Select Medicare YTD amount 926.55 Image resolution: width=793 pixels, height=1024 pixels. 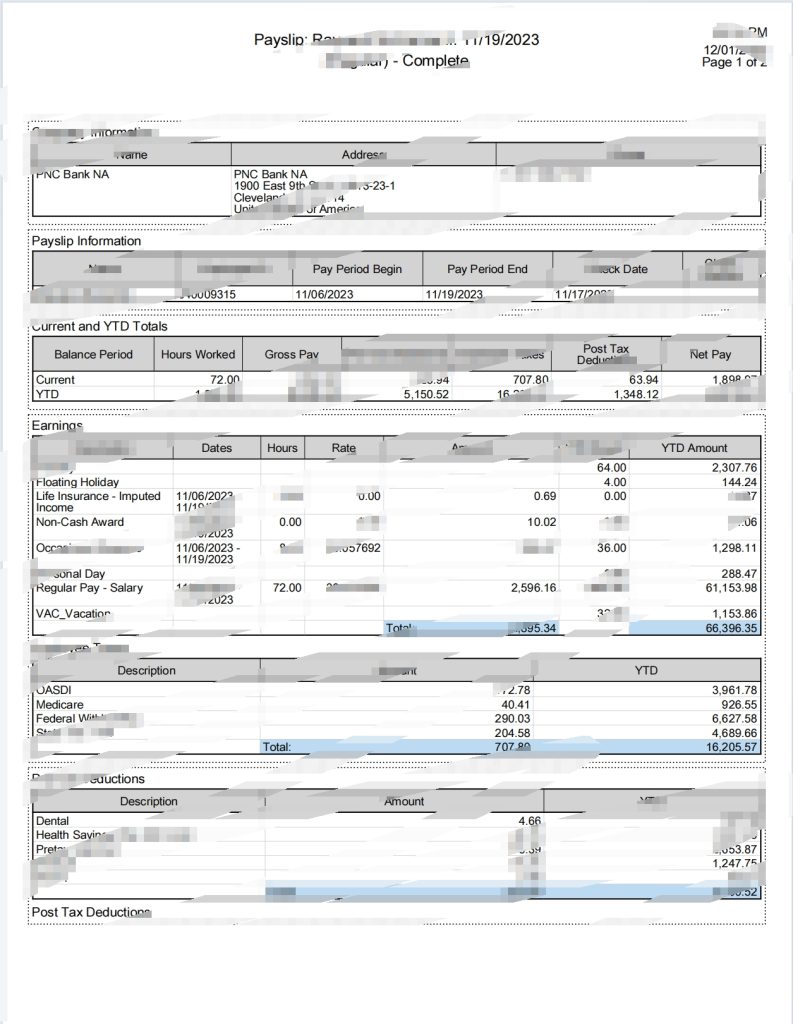[x=739, y=705]
